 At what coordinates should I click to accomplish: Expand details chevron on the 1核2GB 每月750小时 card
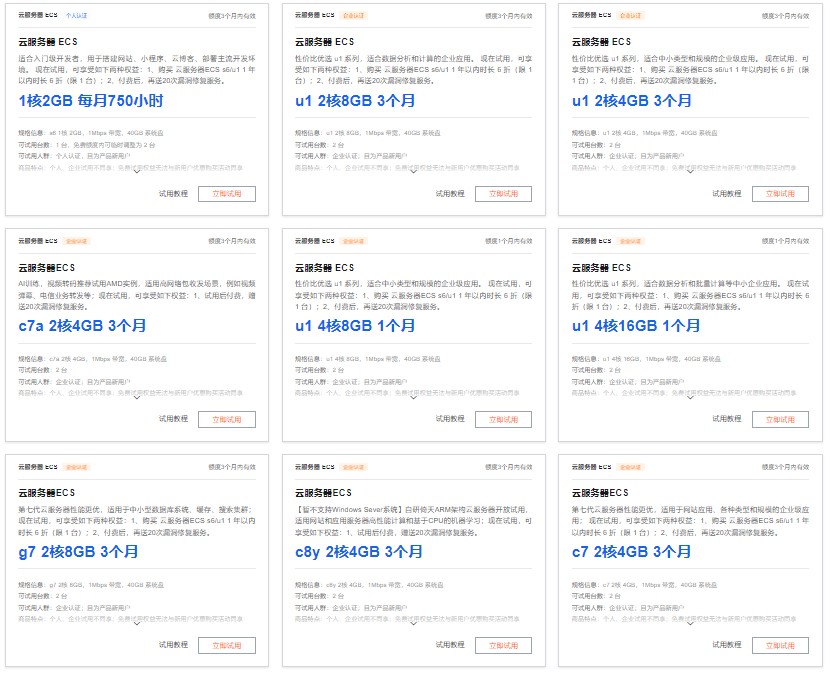pyautogui.click(x=137, y=172)
